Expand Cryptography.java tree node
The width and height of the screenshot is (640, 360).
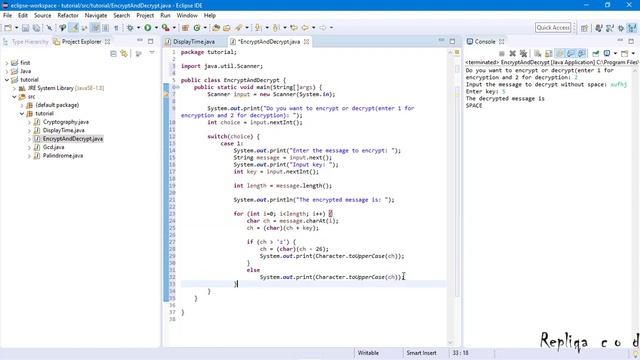pos(29,122)
